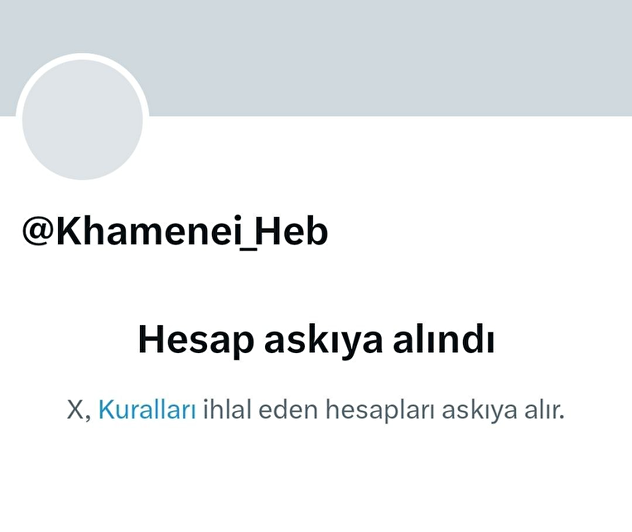Click the white ring around avatar
This screenshot has height=532, width=632.
(83, 56)
